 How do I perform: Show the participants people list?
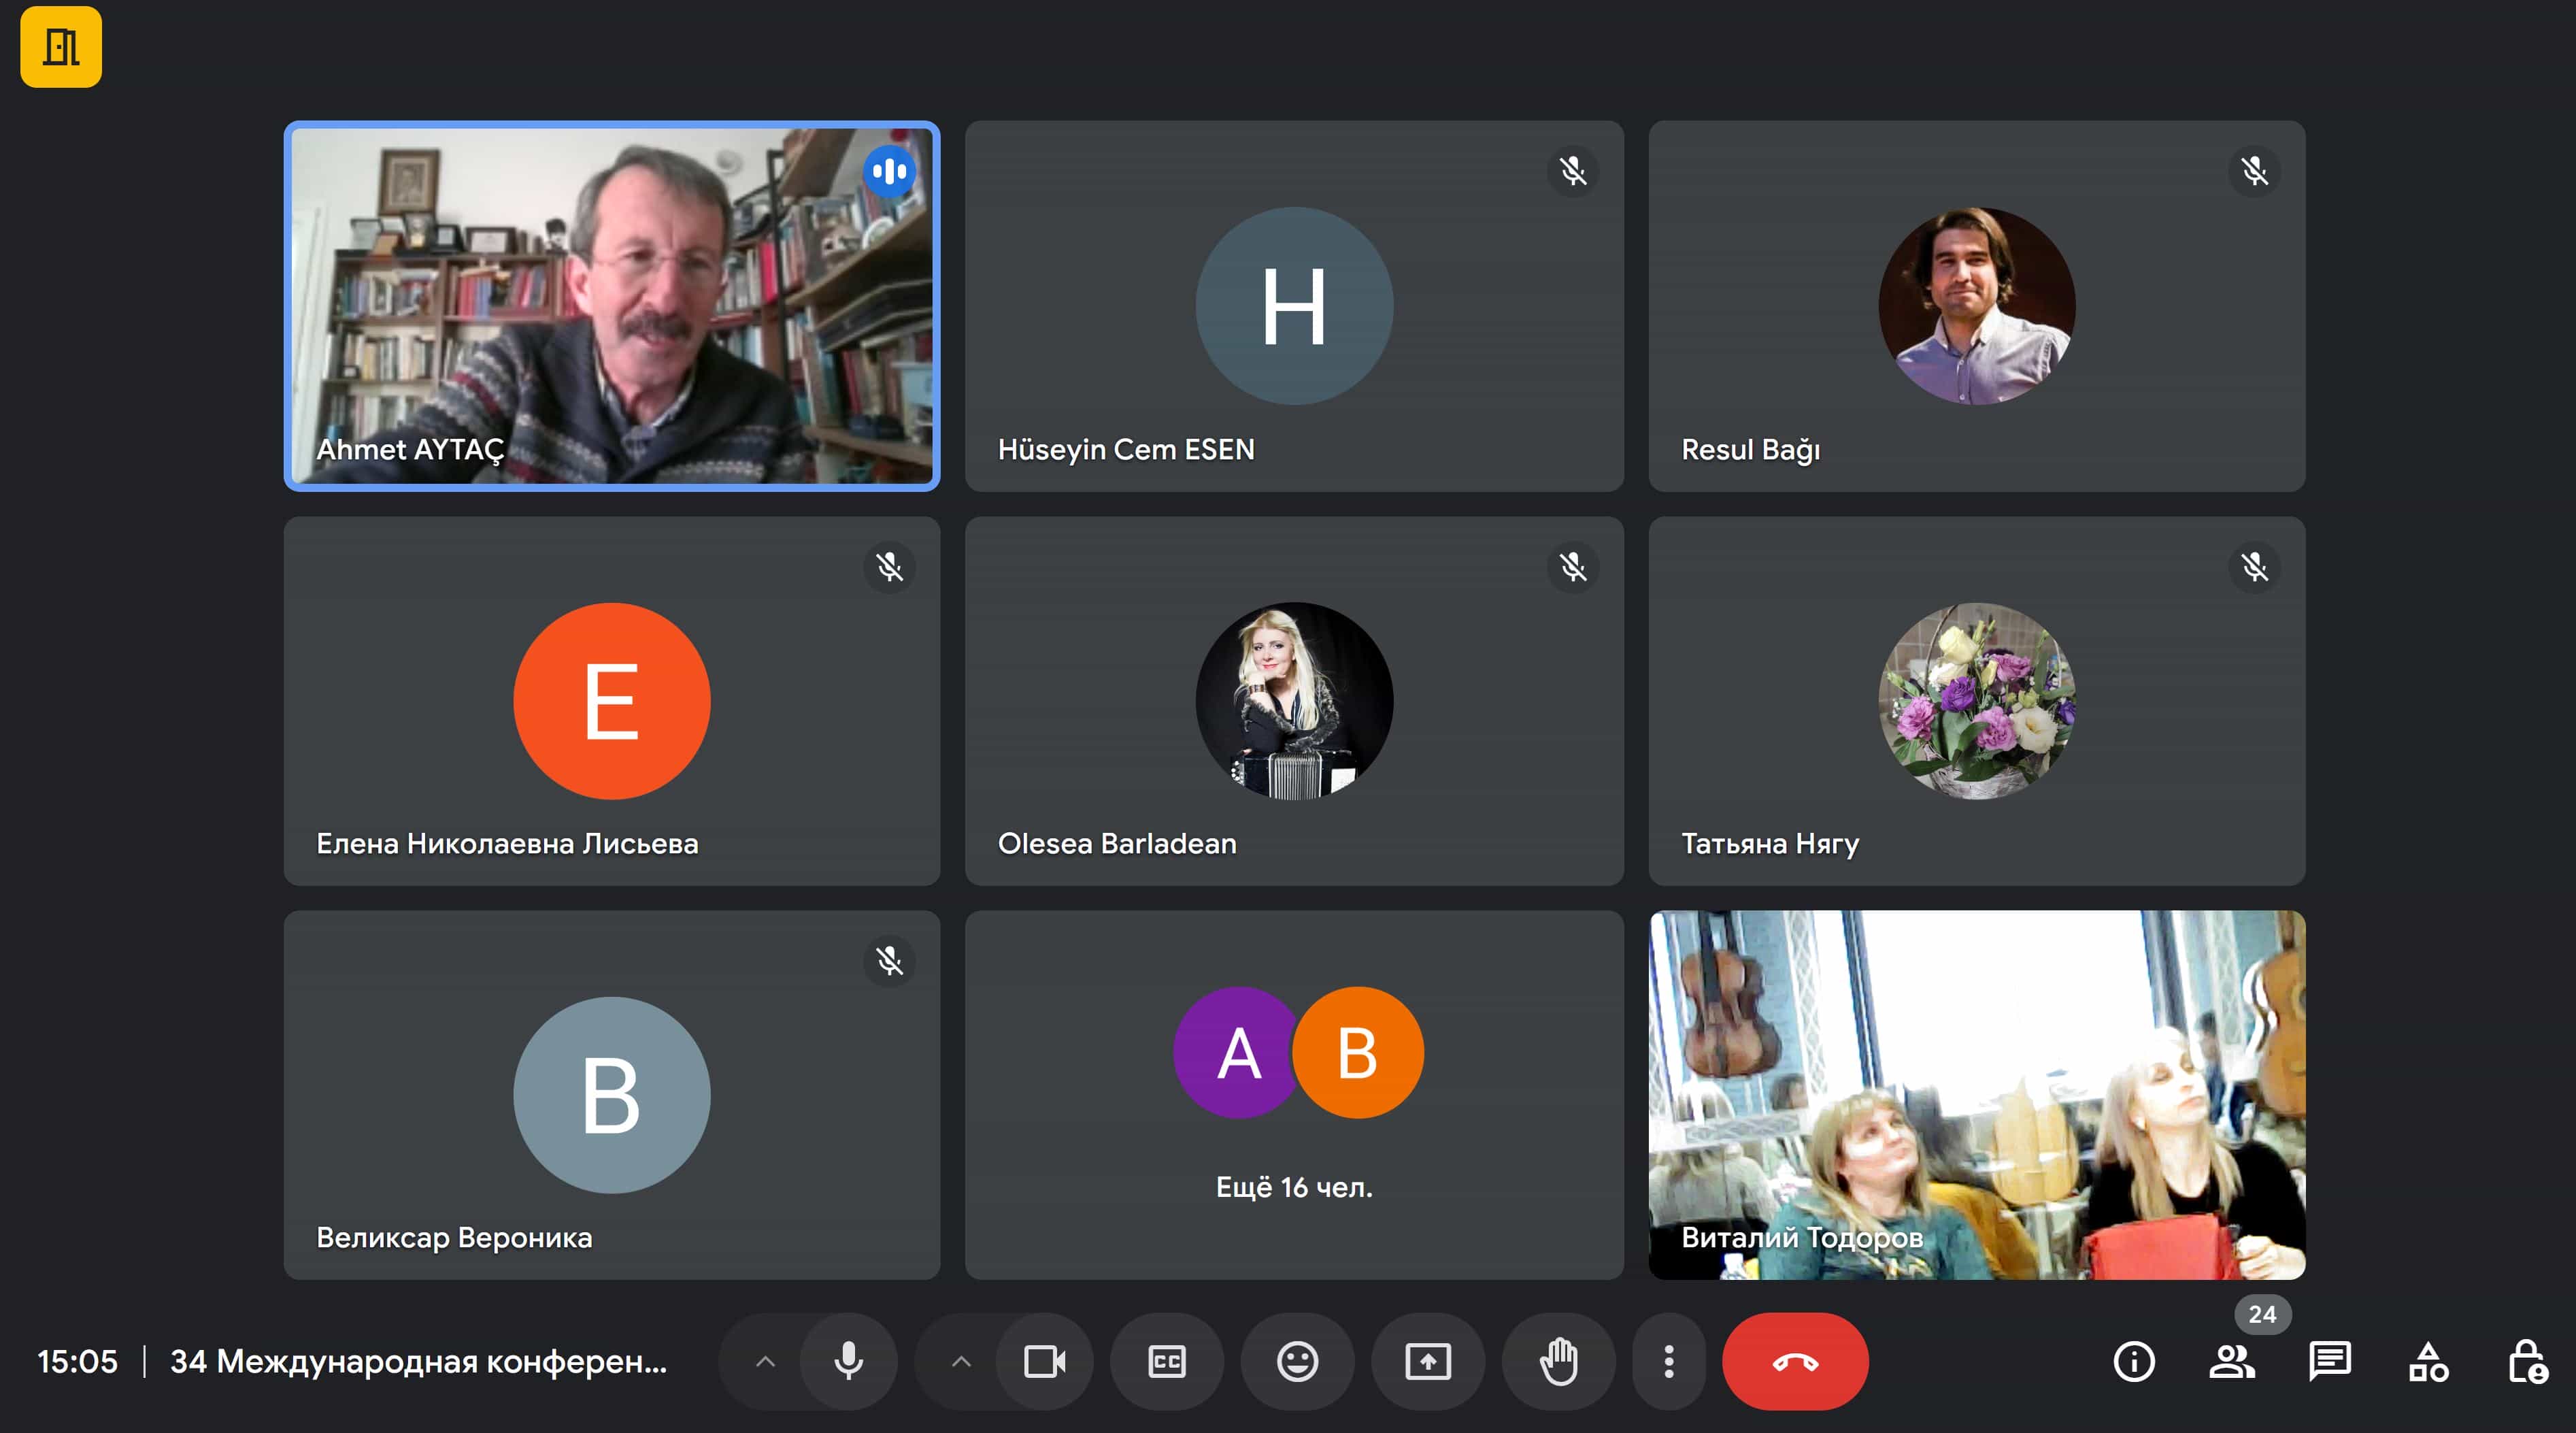point(2231,1361)
